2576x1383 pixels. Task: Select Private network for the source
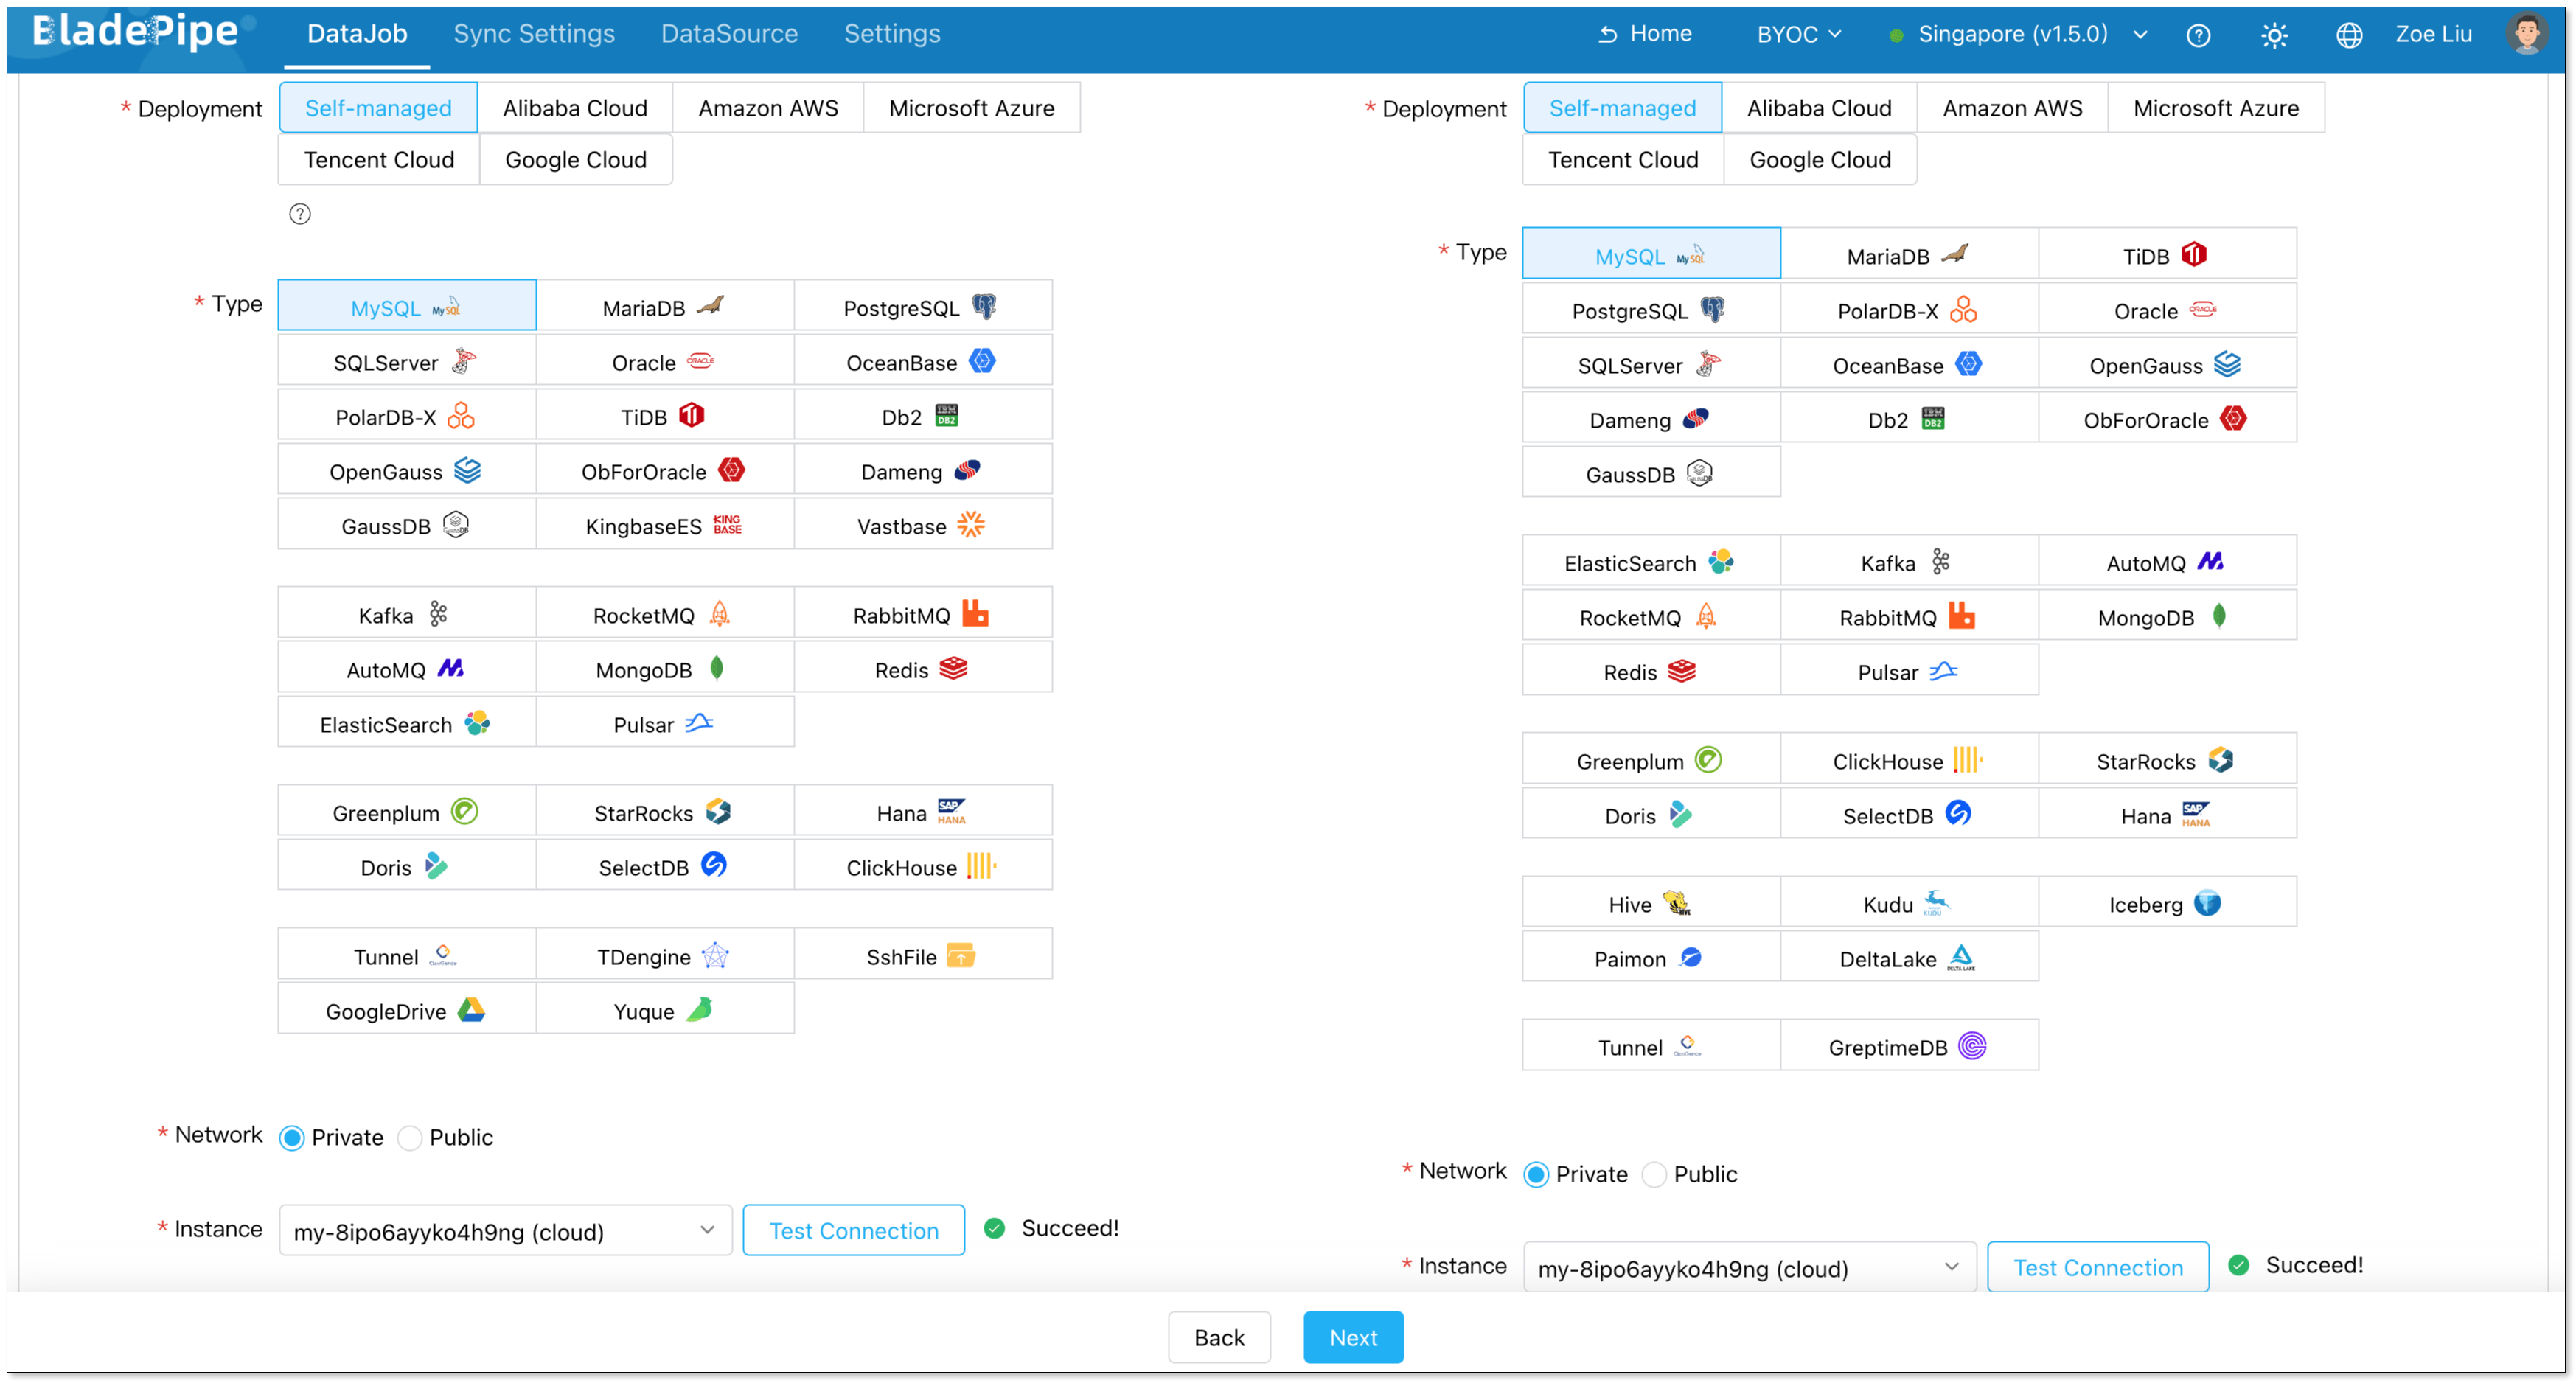tap(291, 1137)
